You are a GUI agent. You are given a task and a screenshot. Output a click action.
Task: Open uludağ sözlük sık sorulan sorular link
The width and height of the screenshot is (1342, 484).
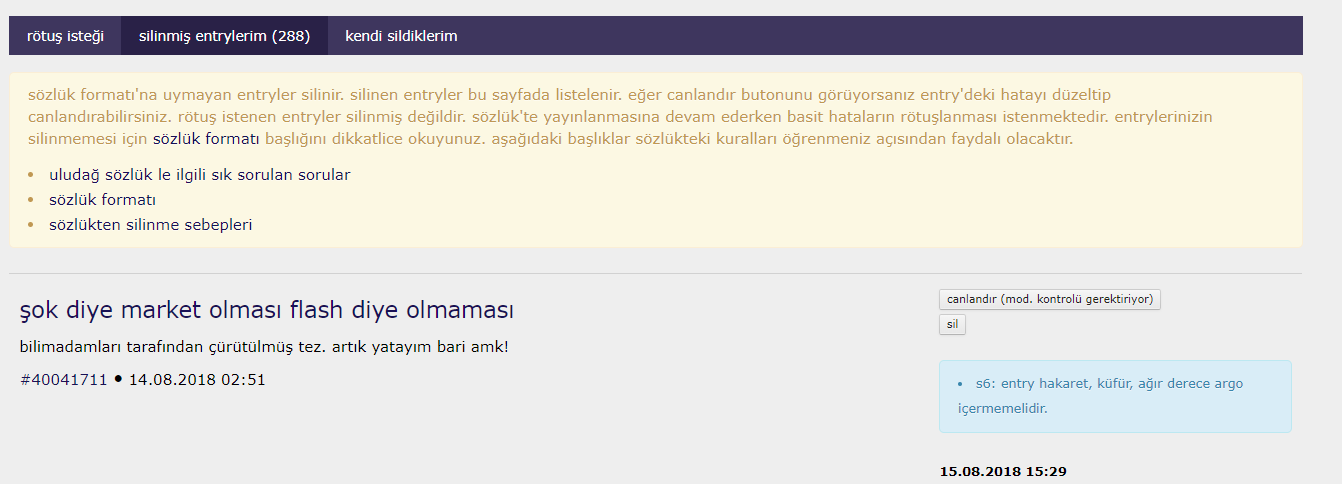tap(199, 174)
